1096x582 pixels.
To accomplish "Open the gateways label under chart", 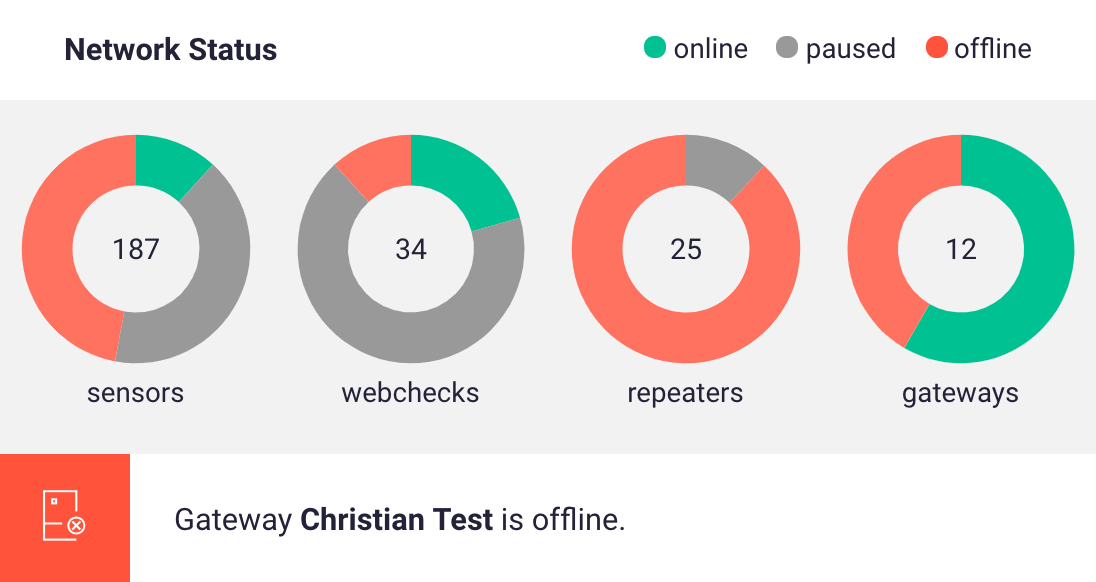I will tap(961, 393).
